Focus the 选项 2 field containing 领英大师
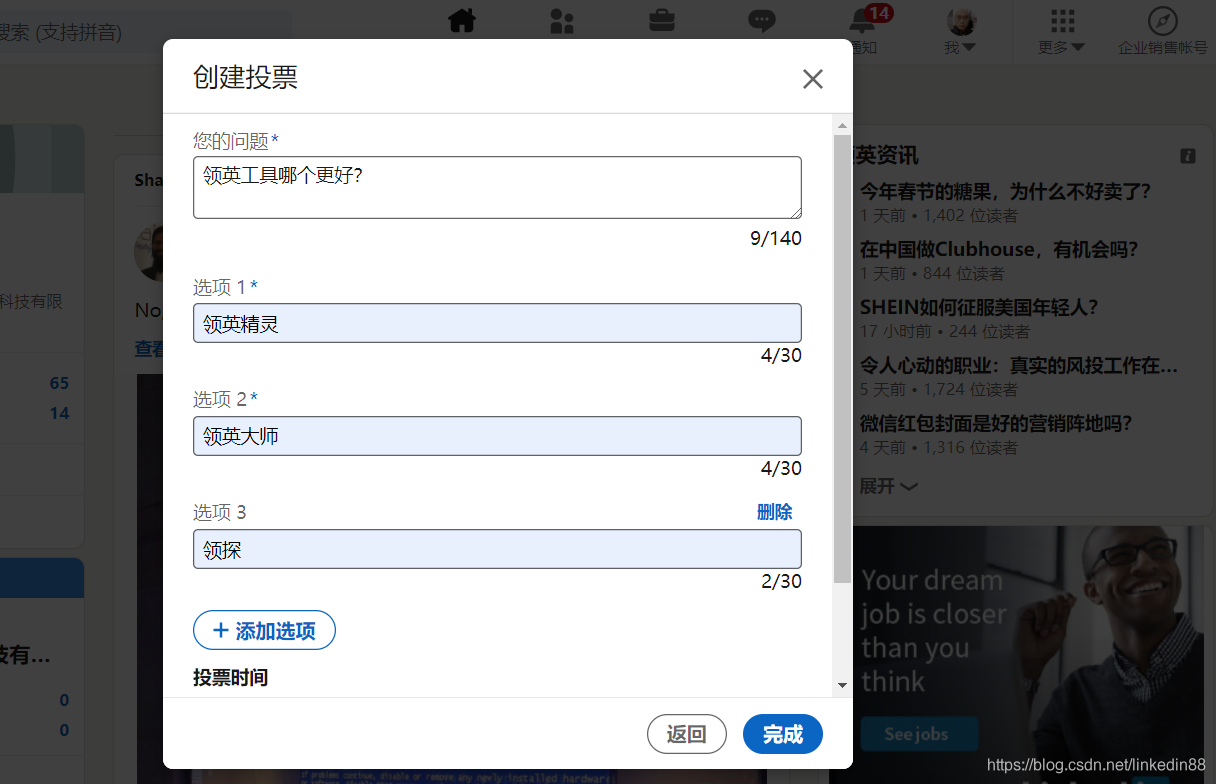Viewport: 1216px width, 784px height. coord(497,436)
